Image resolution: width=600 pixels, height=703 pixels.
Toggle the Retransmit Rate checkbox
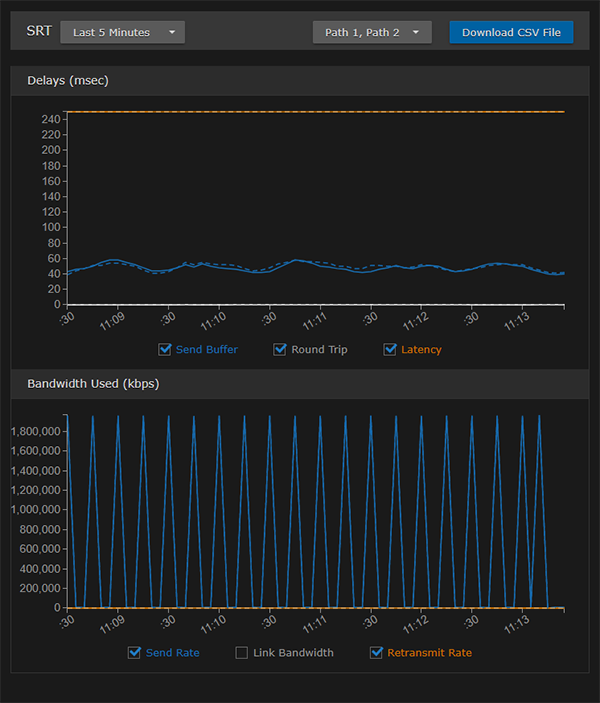click(x=377, y=653)
